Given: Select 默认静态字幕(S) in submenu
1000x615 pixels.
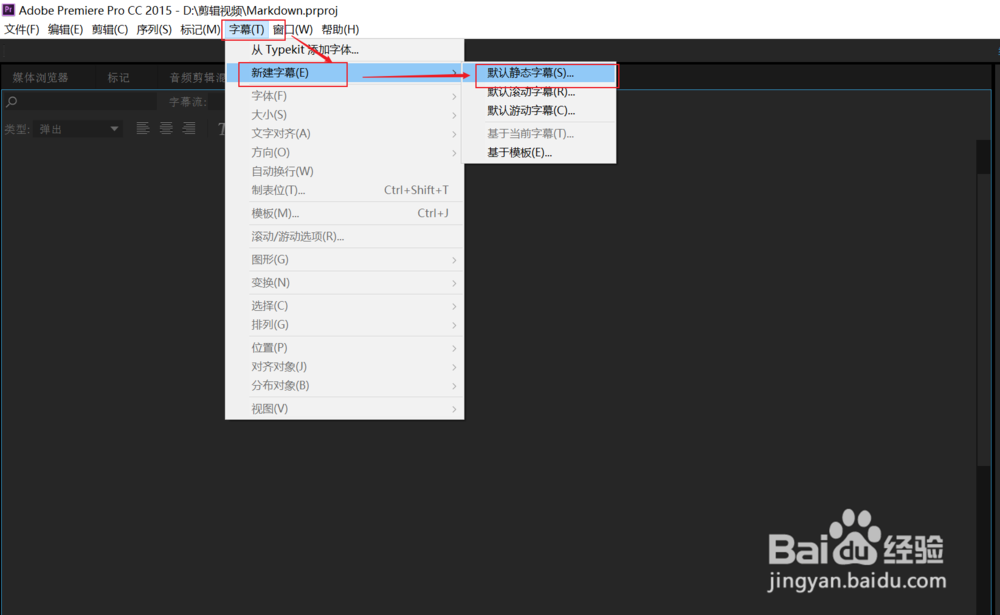Looking at the screenshot, I should (x=540, y=73).
